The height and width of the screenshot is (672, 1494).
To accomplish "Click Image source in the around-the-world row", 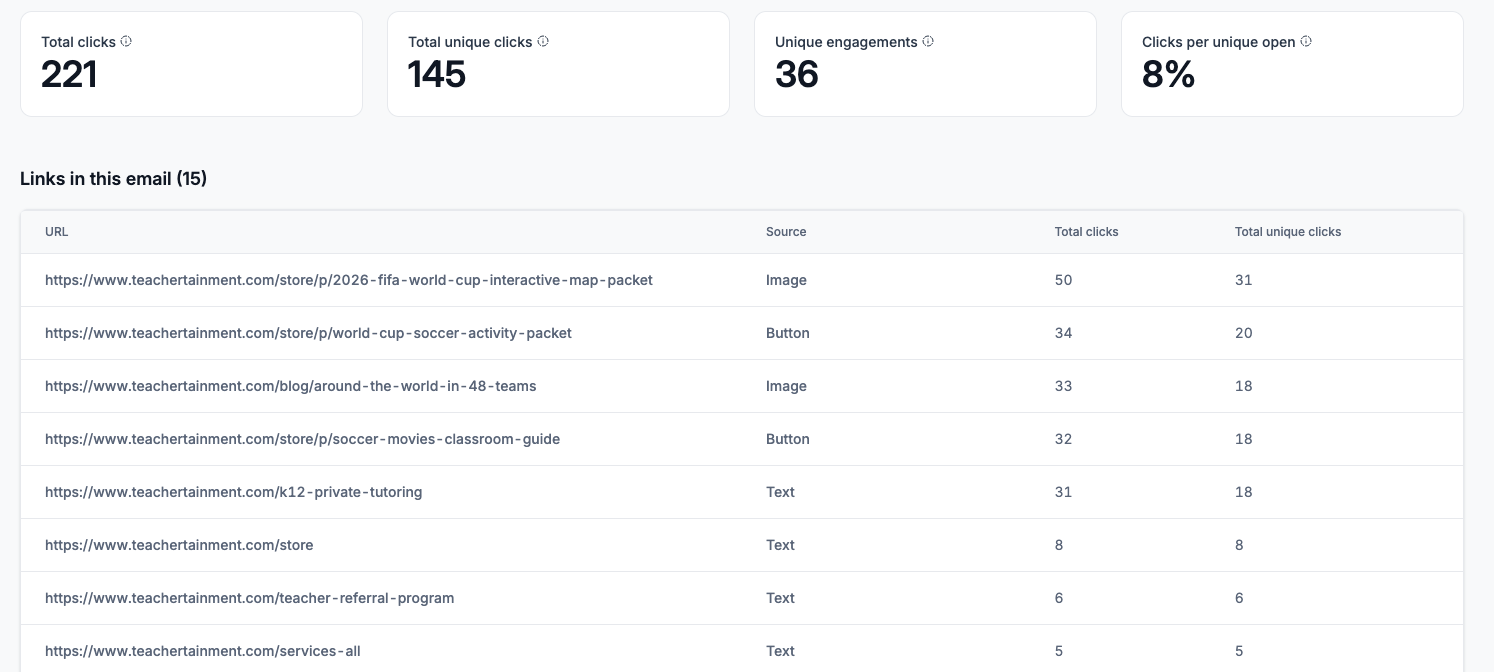I will coord(786,386).
